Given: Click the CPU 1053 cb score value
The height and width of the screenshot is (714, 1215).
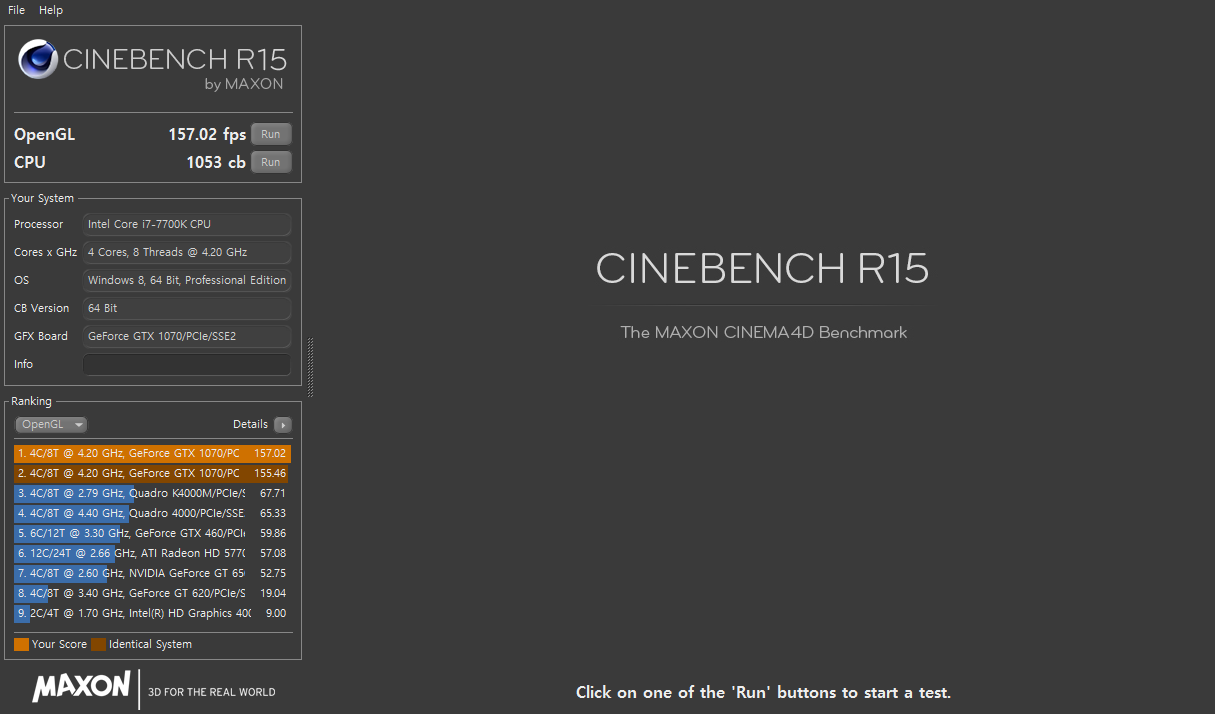Looking at the screenshot, I should [216, 162].
